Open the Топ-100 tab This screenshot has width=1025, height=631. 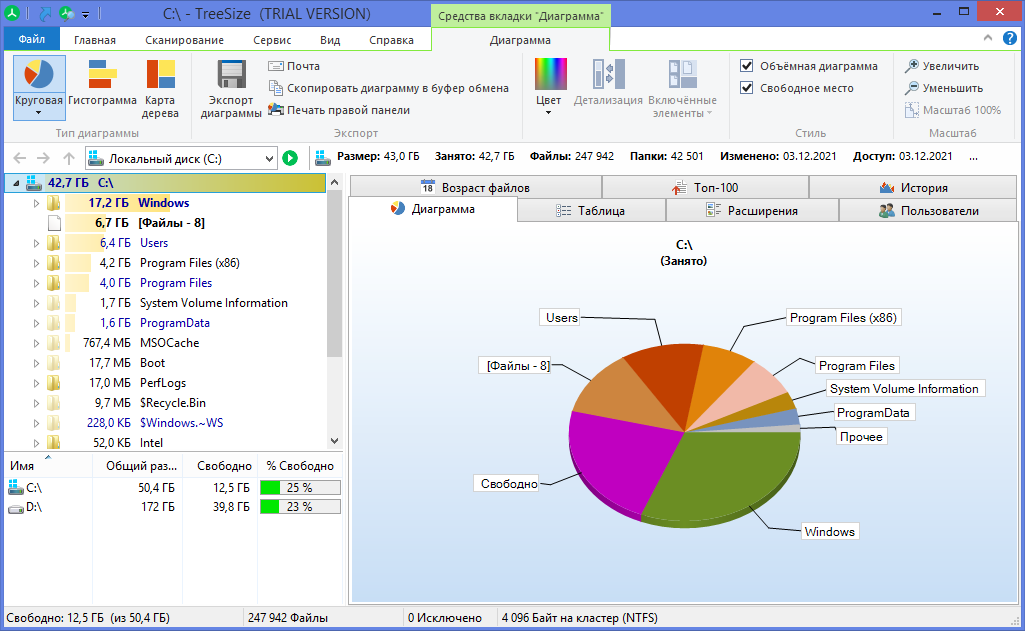pos(705,187)
